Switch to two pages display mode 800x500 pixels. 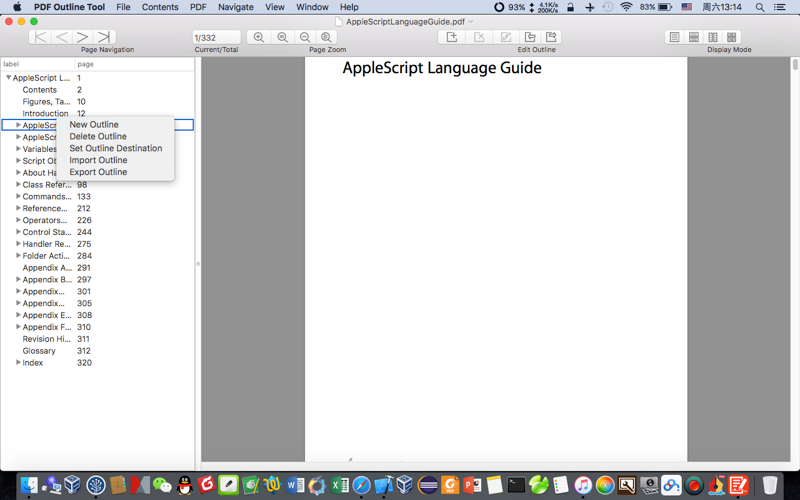pos(713,37)
